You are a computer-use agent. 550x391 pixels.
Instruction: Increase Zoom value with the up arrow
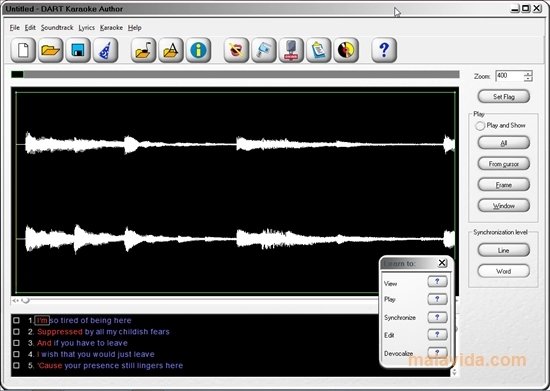tap(528, 74)
